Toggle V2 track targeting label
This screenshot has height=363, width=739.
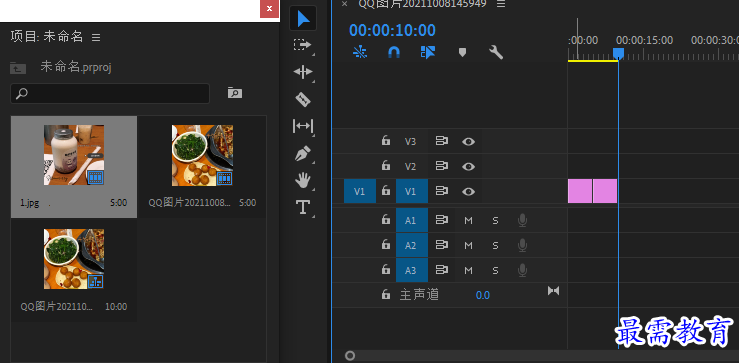point(411,166)
